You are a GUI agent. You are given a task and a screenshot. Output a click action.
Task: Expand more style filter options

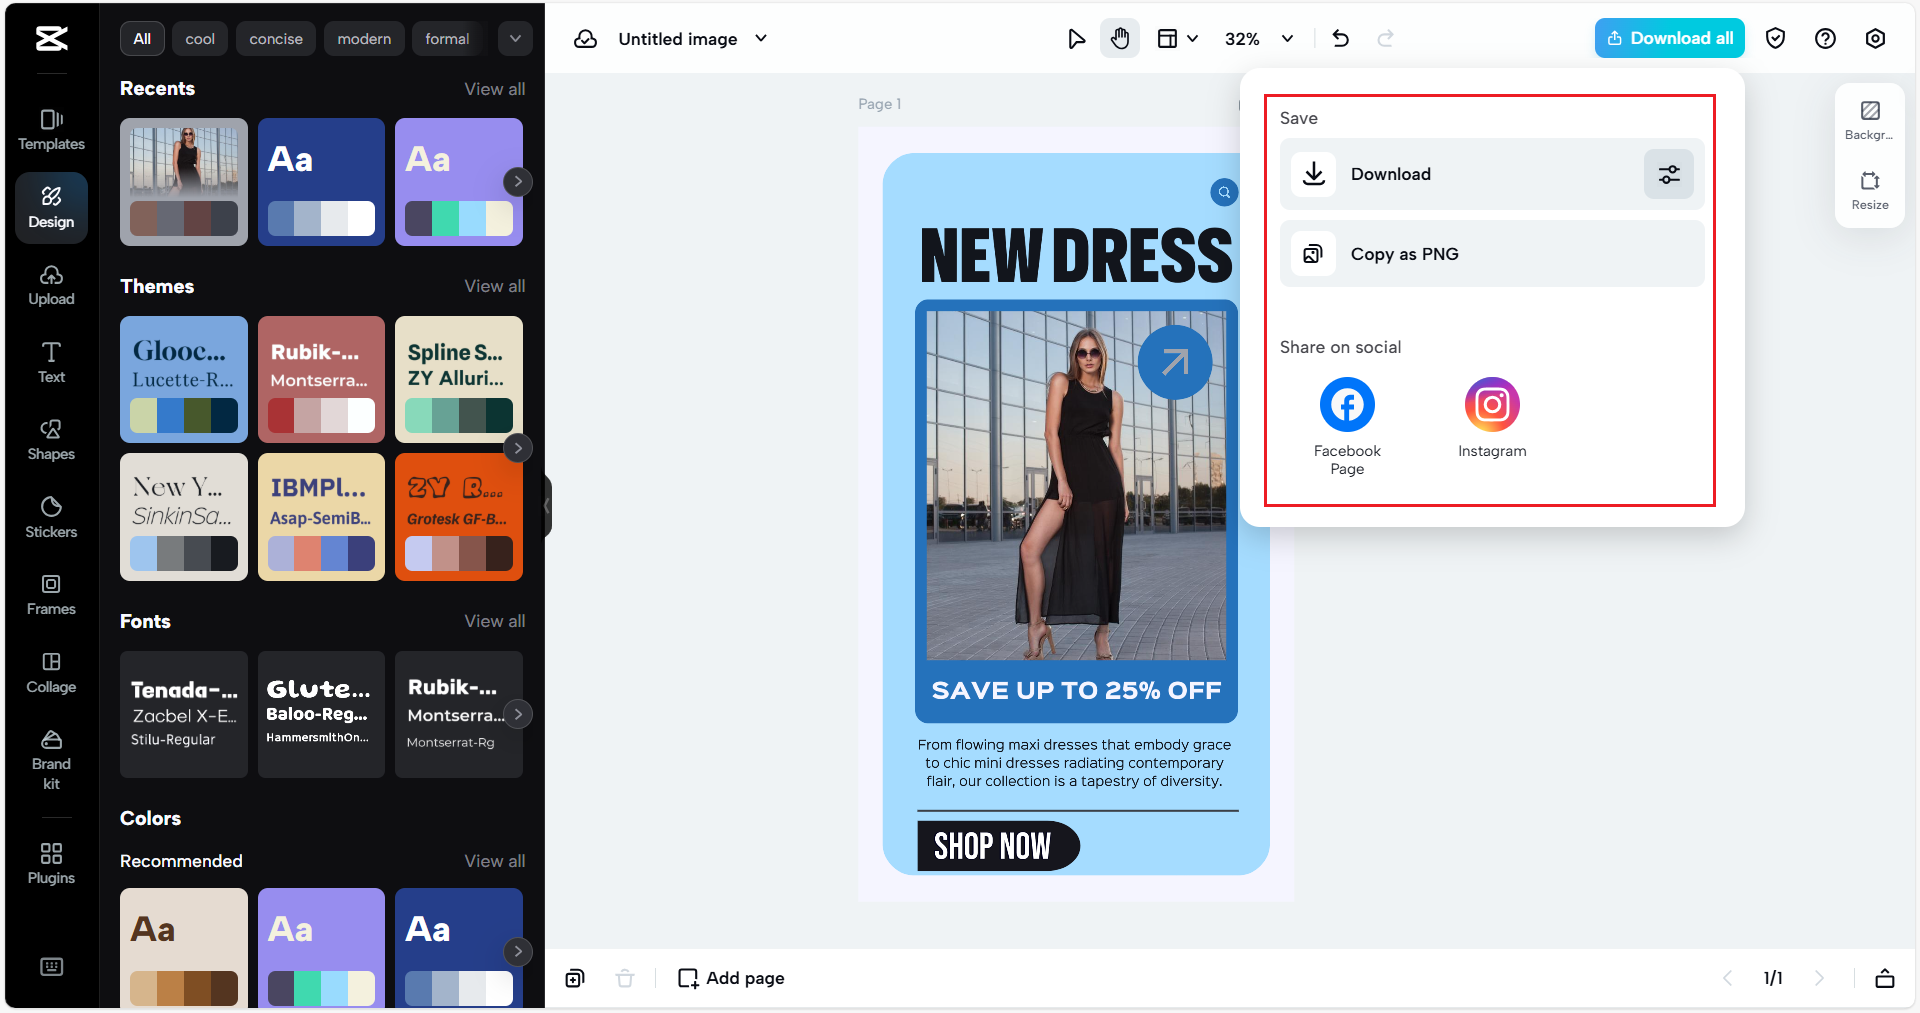[515, 38]
